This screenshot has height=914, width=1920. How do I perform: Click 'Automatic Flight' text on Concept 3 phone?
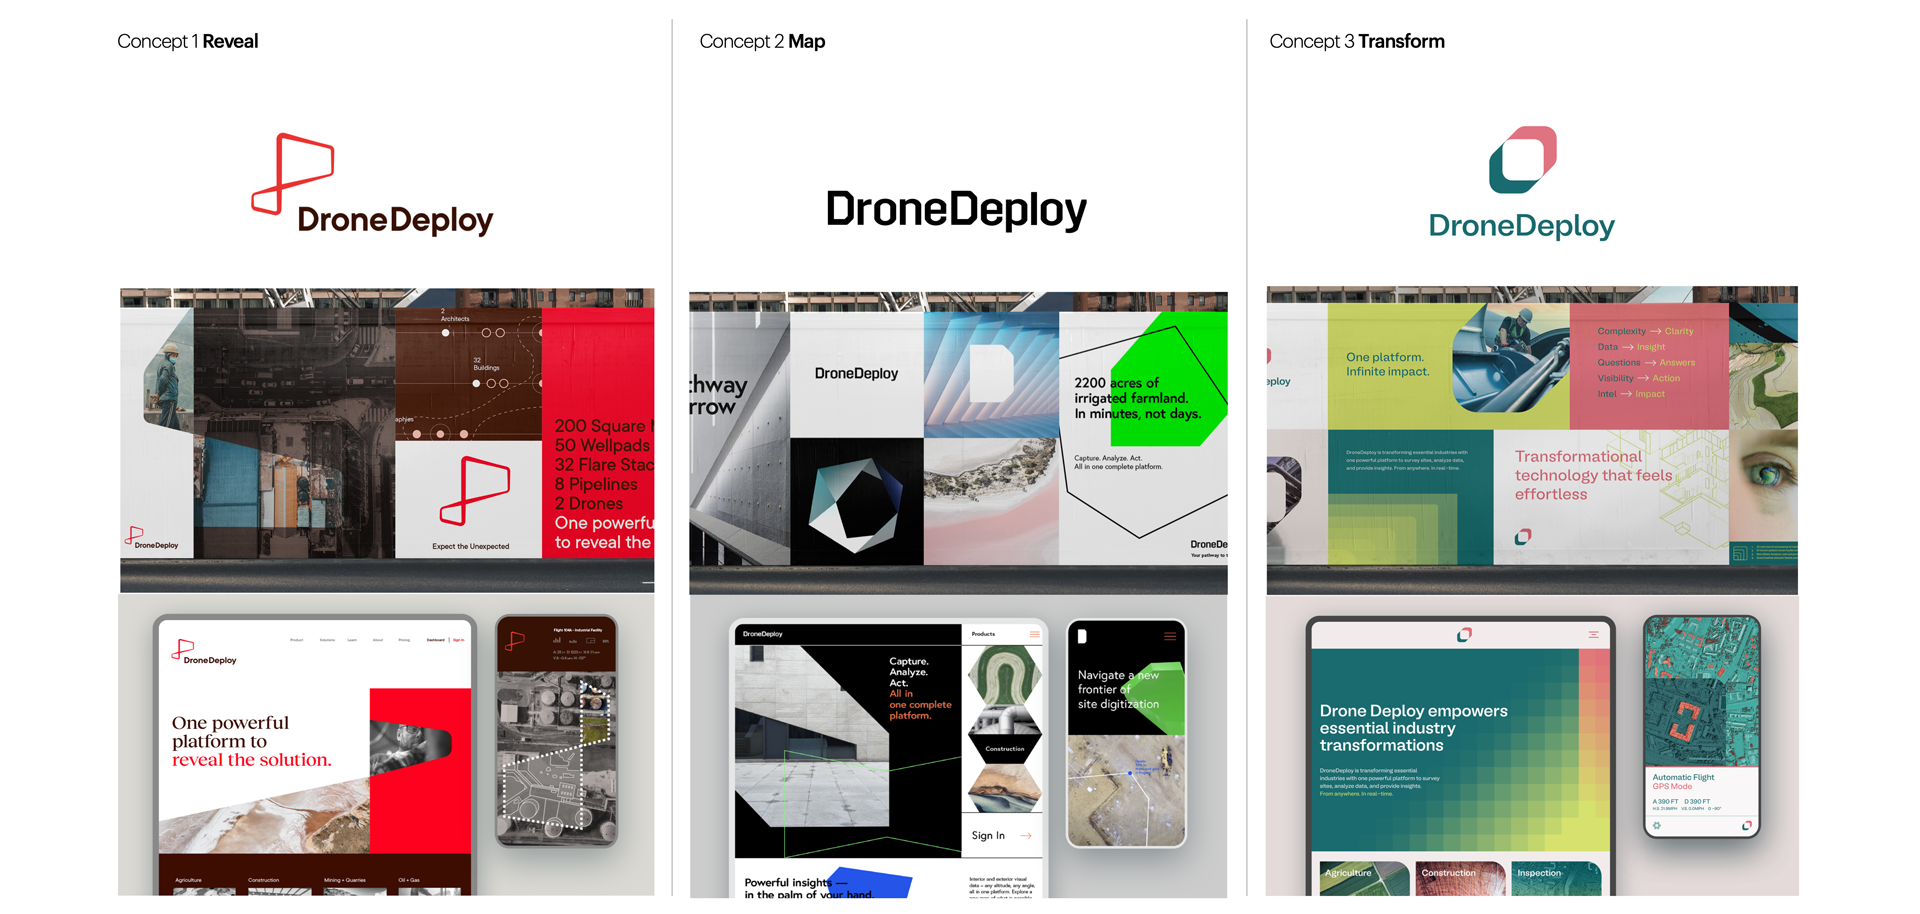click(x=1683, y=777)
